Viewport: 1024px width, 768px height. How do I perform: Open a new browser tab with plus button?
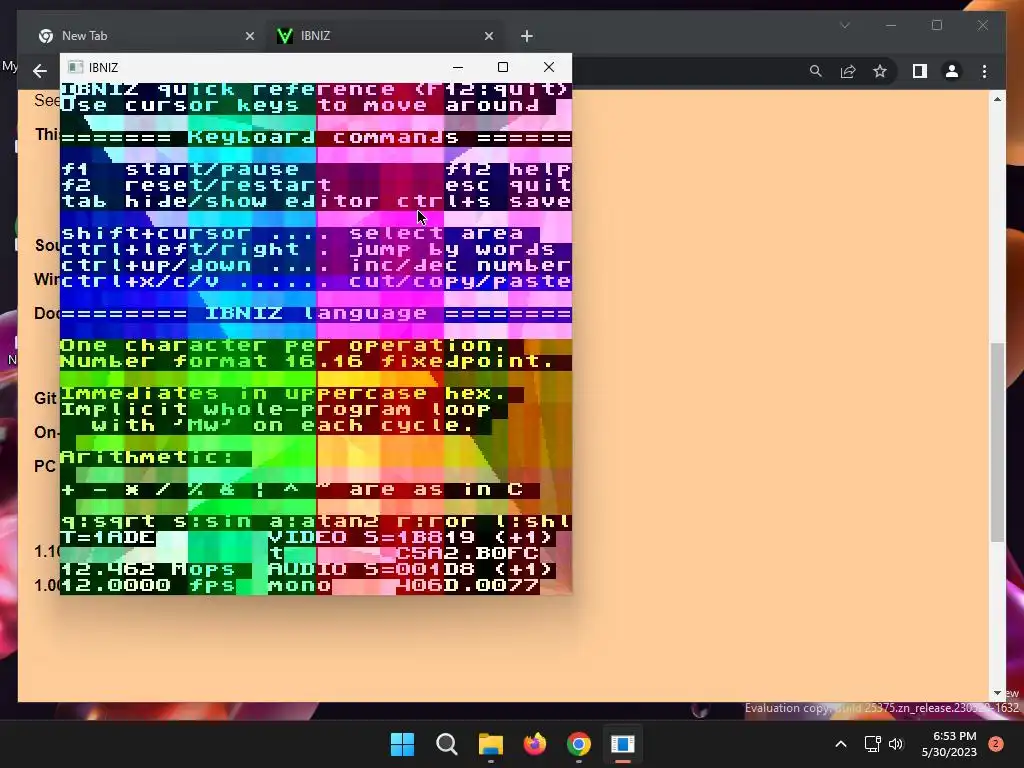(x=526, y=37)
